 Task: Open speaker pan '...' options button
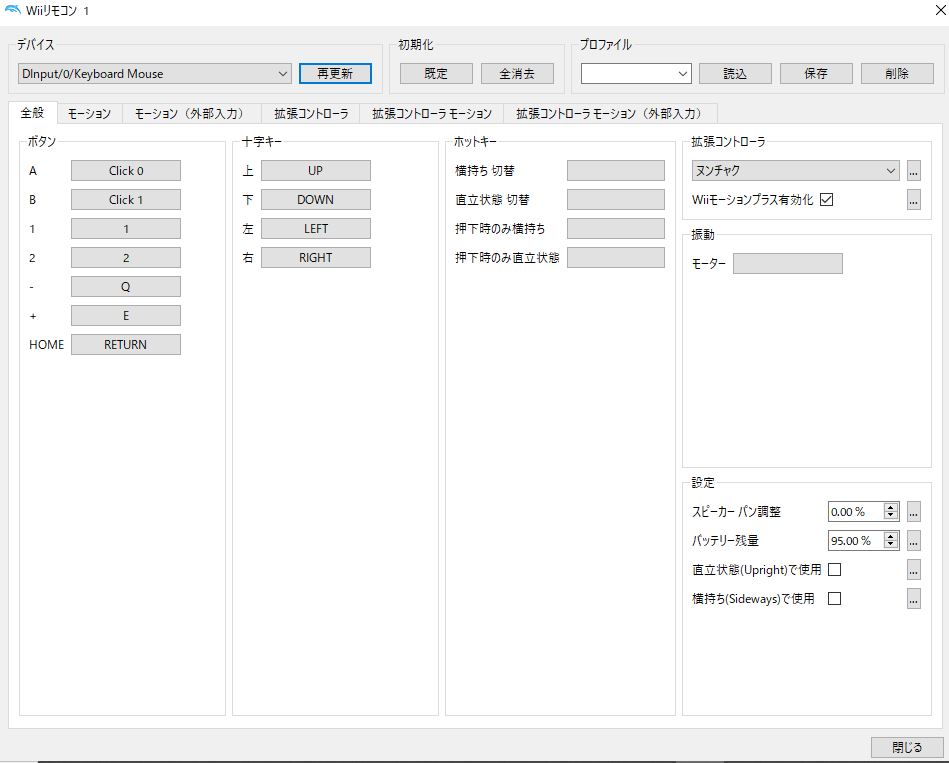click(913, 512)
